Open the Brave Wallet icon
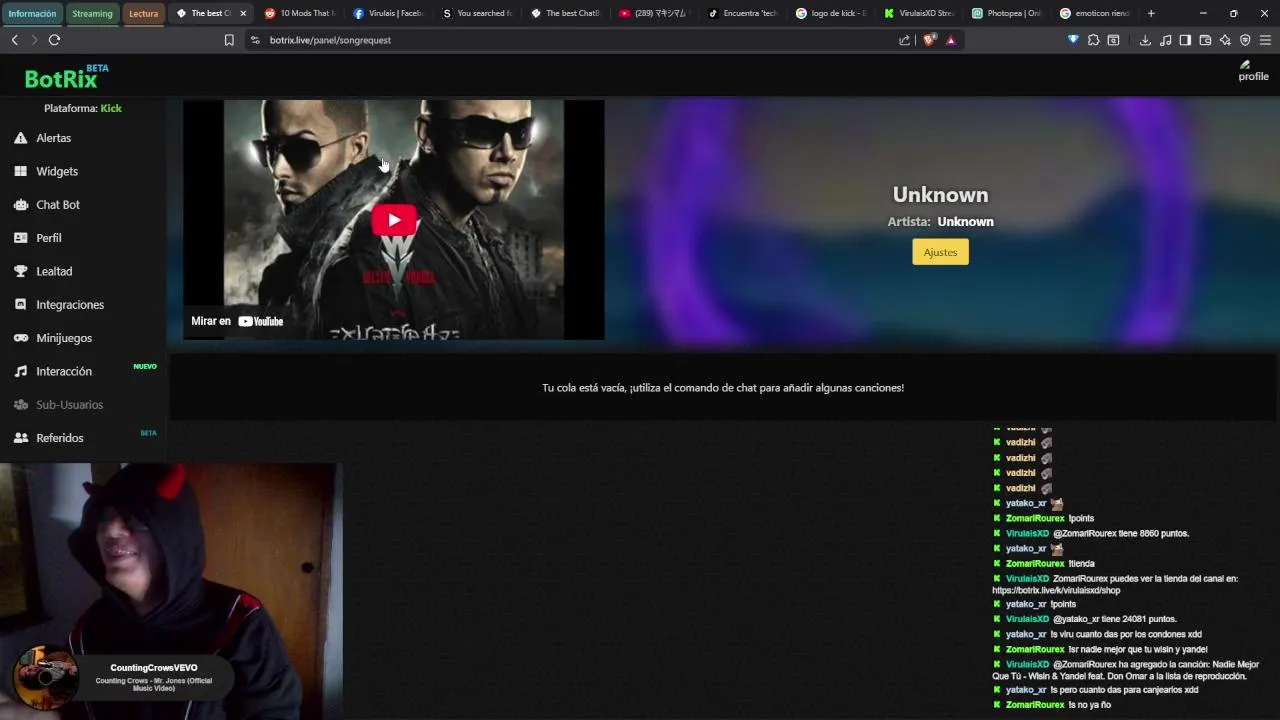This screenshot has height=720, width=1280. click(1205, 40)
